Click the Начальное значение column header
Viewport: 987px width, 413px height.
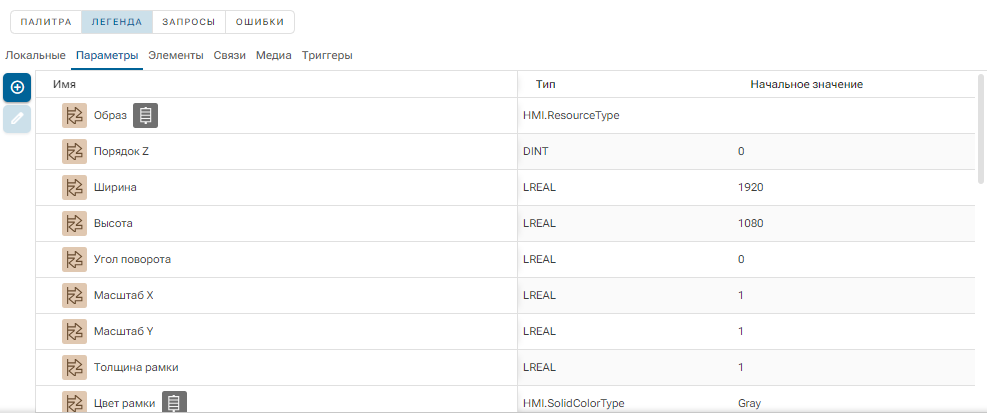(806, 84)
